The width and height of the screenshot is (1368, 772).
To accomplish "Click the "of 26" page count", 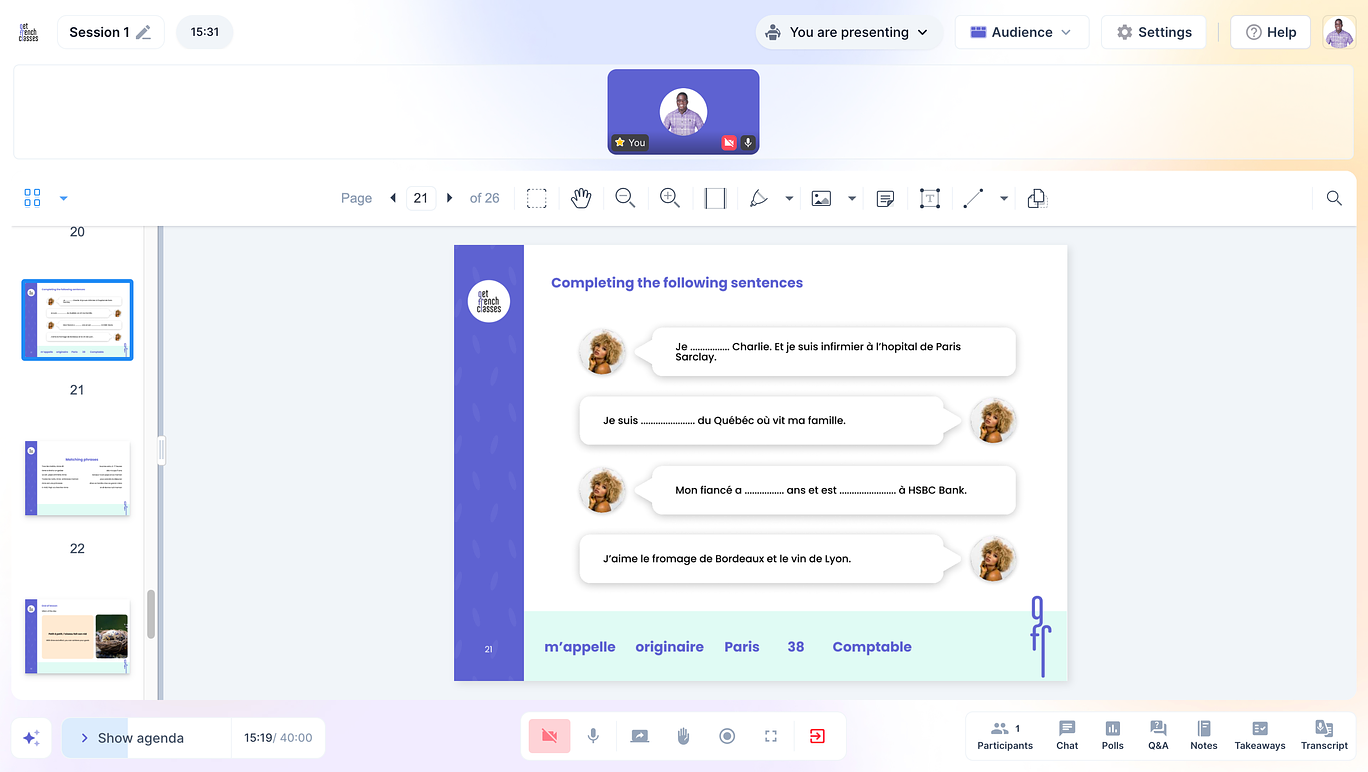I will [485, 198].
